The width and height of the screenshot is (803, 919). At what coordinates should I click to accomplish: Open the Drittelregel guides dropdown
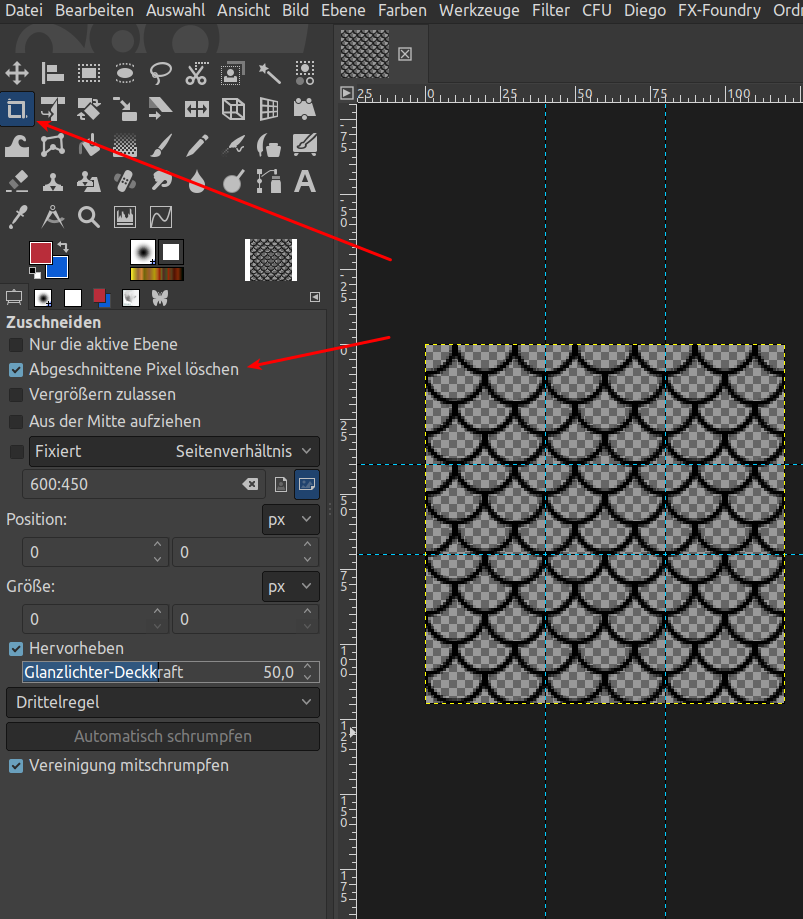pyautogui.click(x=163, y=702)
